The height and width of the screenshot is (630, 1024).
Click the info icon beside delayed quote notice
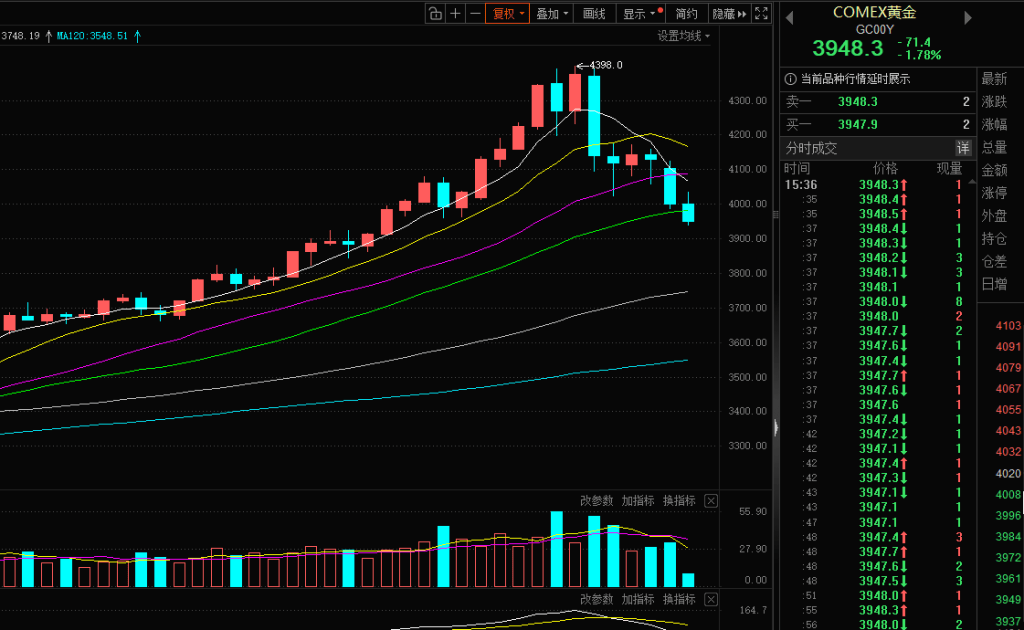click(790, 79)
